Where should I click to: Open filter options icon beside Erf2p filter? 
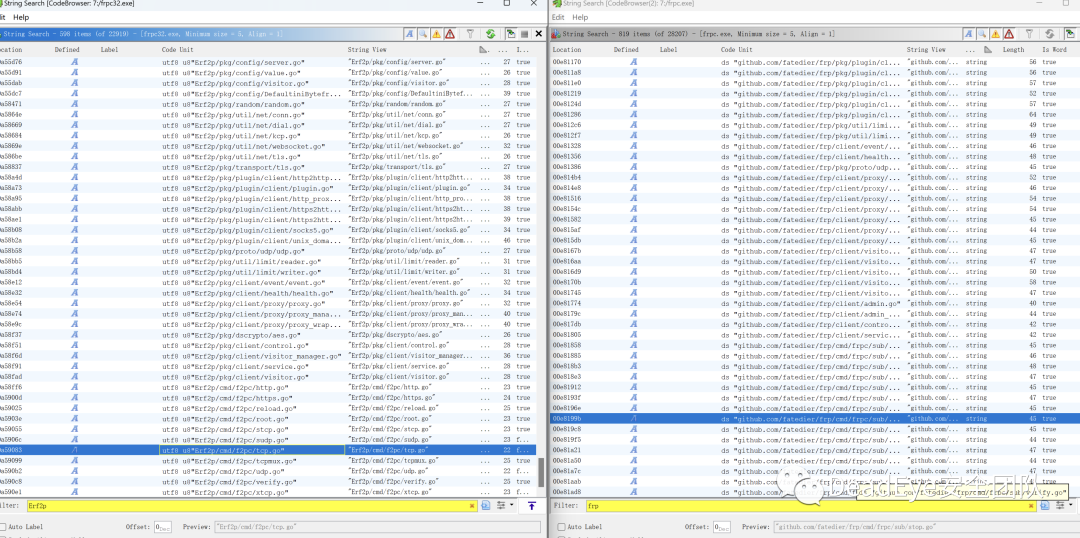501,506
